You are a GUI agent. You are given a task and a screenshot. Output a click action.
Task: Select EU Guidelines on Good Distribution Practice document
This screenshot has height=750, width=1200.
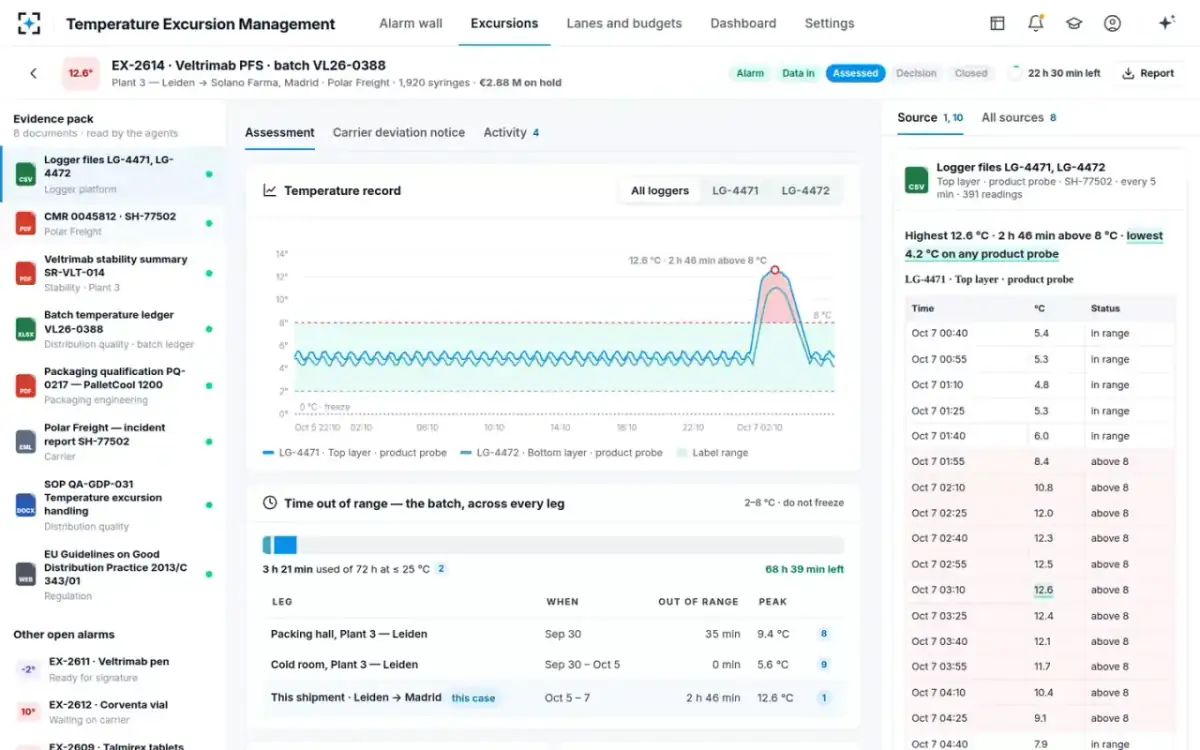click(x=113, y=574)
